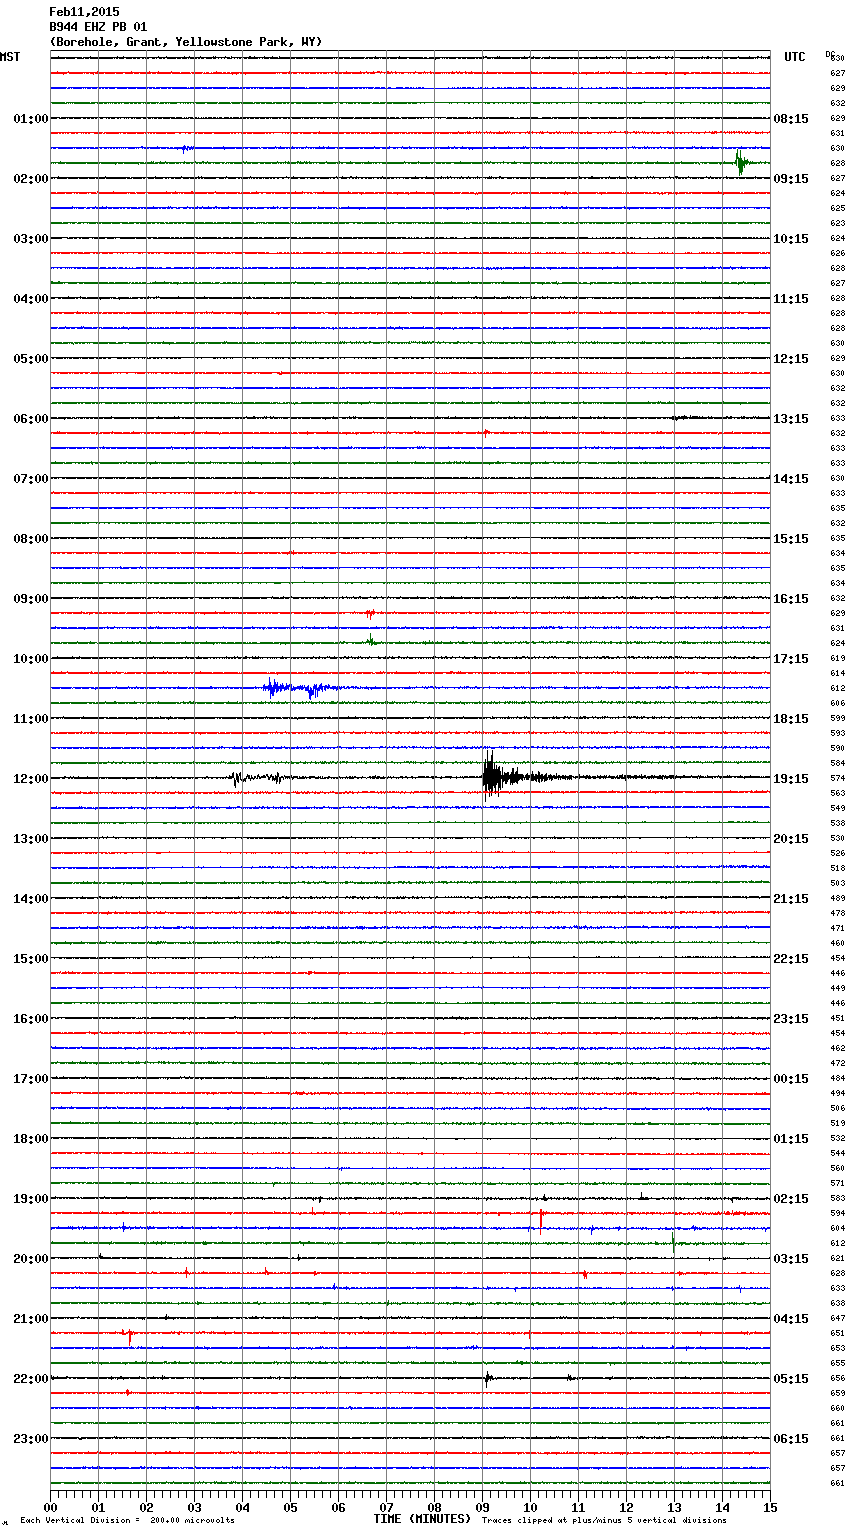This screenshot has height=1534, width=850.
Task: Click the minute 05 tick label on the time axis
Action: click(x=290, y=1507)
